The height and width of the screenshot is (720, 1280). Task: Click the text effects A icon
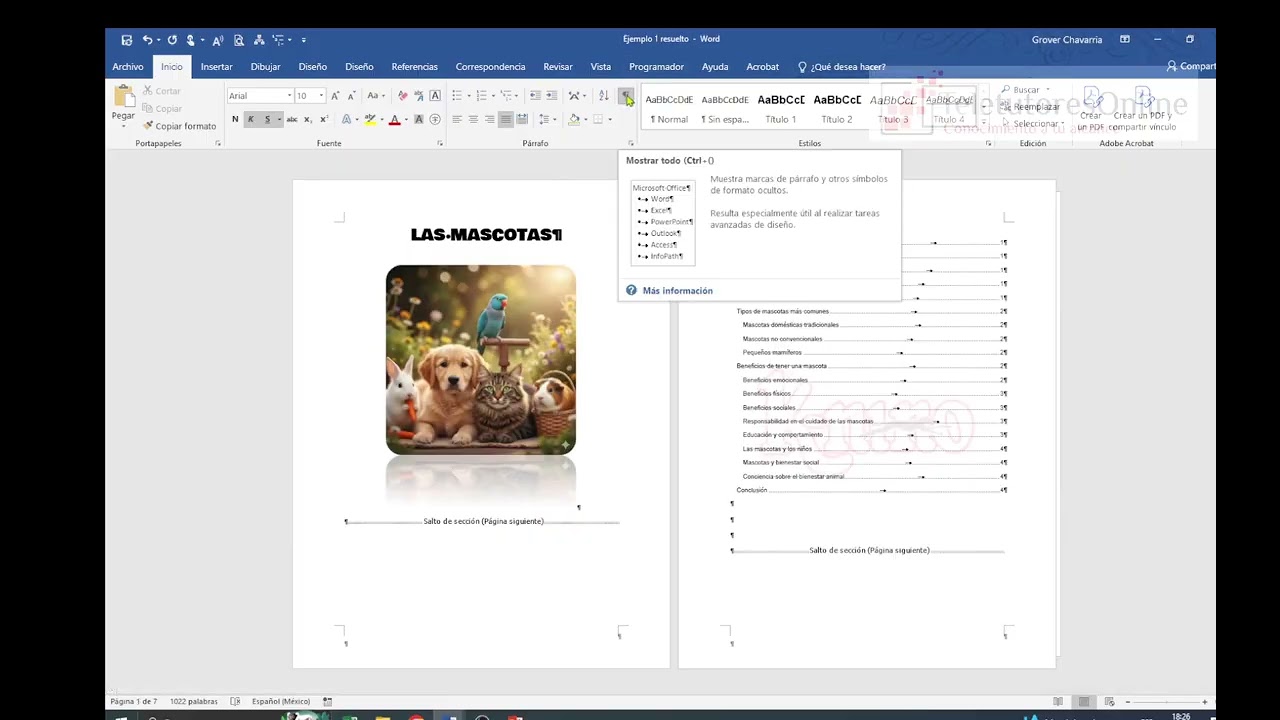tap(347, 119)
